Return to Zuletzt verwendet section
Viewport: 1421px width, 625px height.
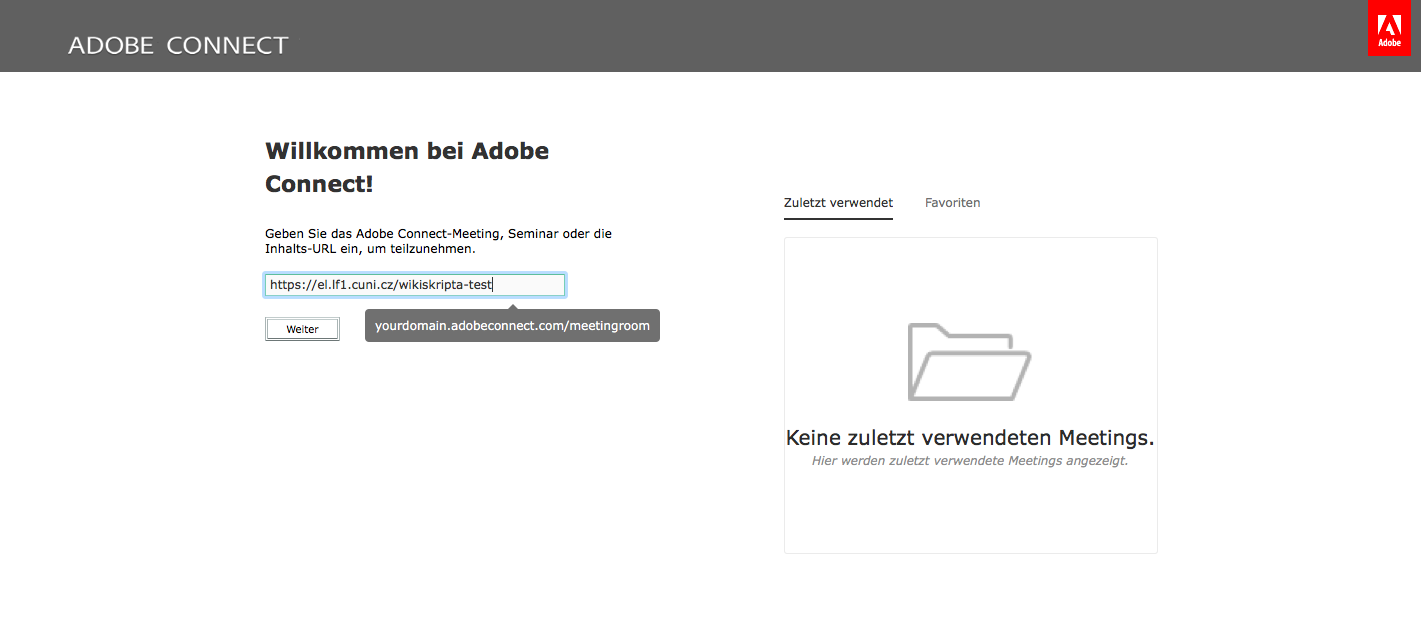tap(838, 202)
